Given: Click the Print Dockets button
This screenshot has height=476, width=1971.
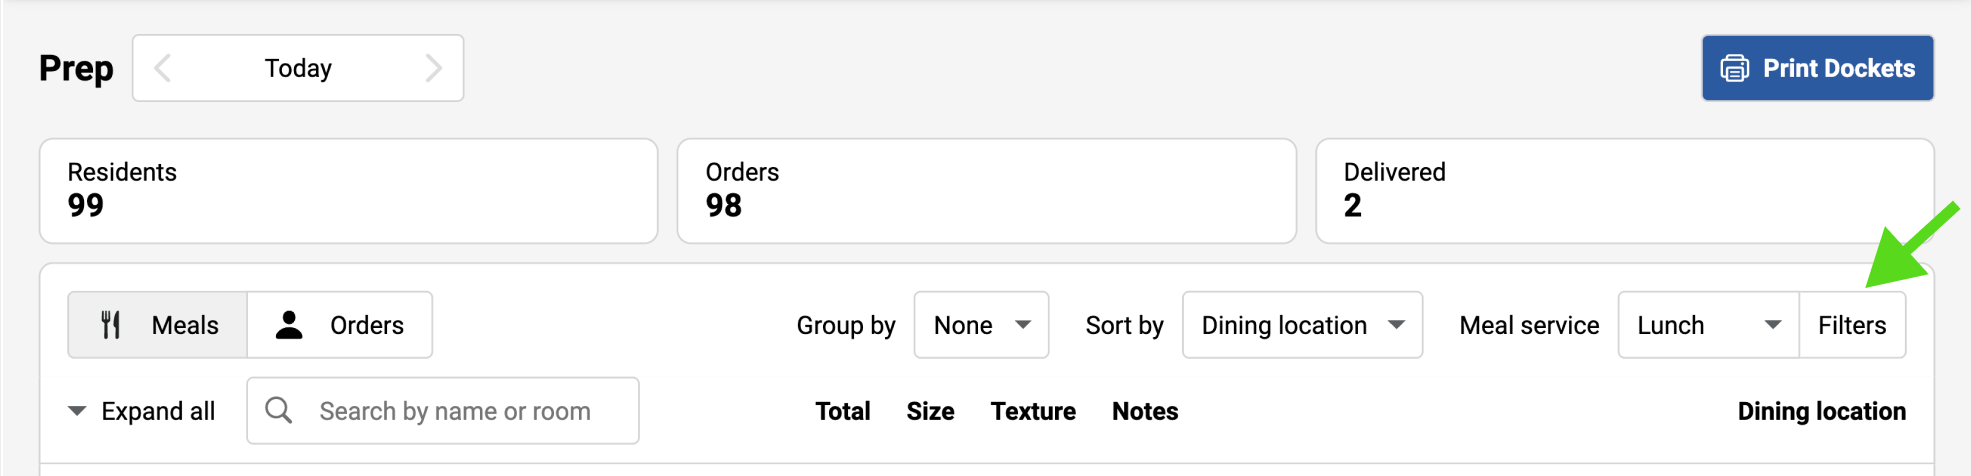Looking at the screenshot, I should pos(1817,68).
